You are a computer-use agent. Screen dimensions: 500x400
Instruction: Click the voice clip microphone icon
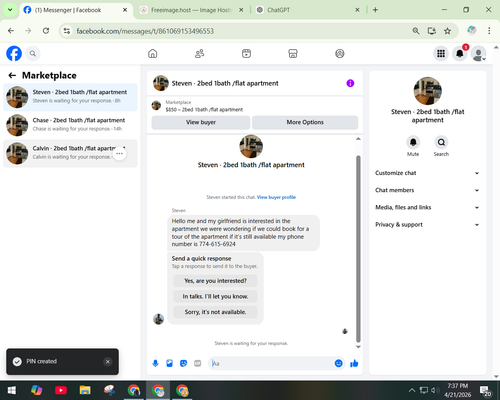point(155,363)
